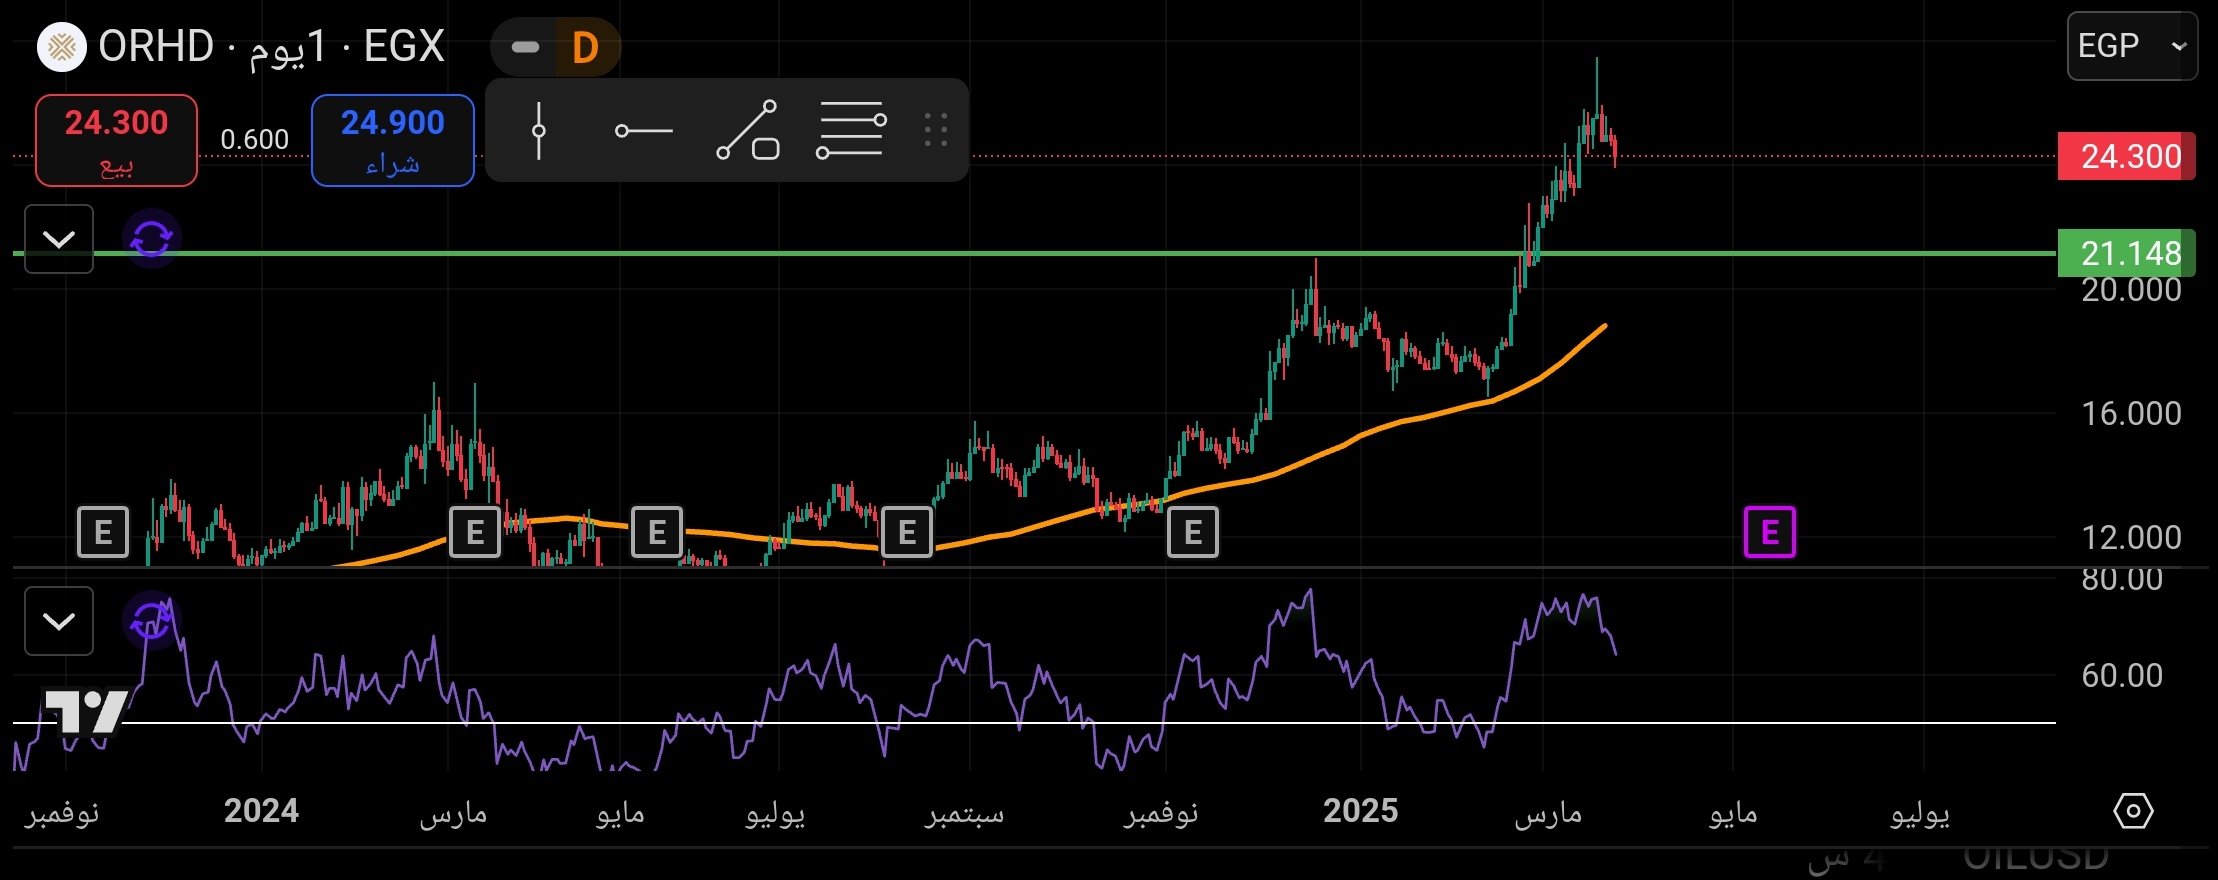Open the earnings marker near May 2024
This screenshot has height=880, width=2218.
657,532
